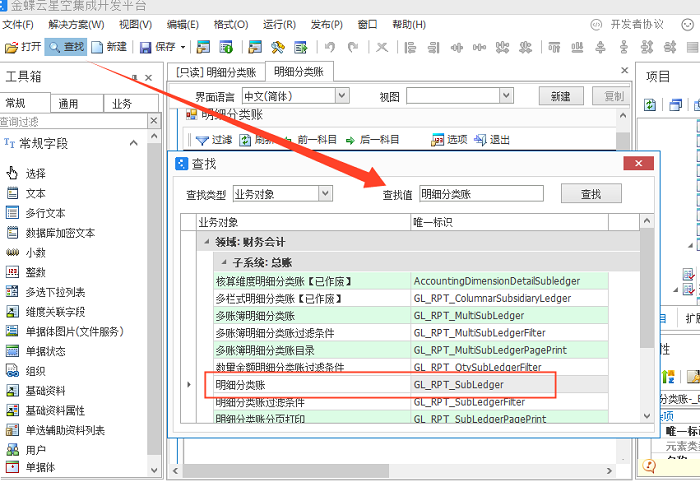
Task: Click the 查找值 search input field
Action: point(480,194)
